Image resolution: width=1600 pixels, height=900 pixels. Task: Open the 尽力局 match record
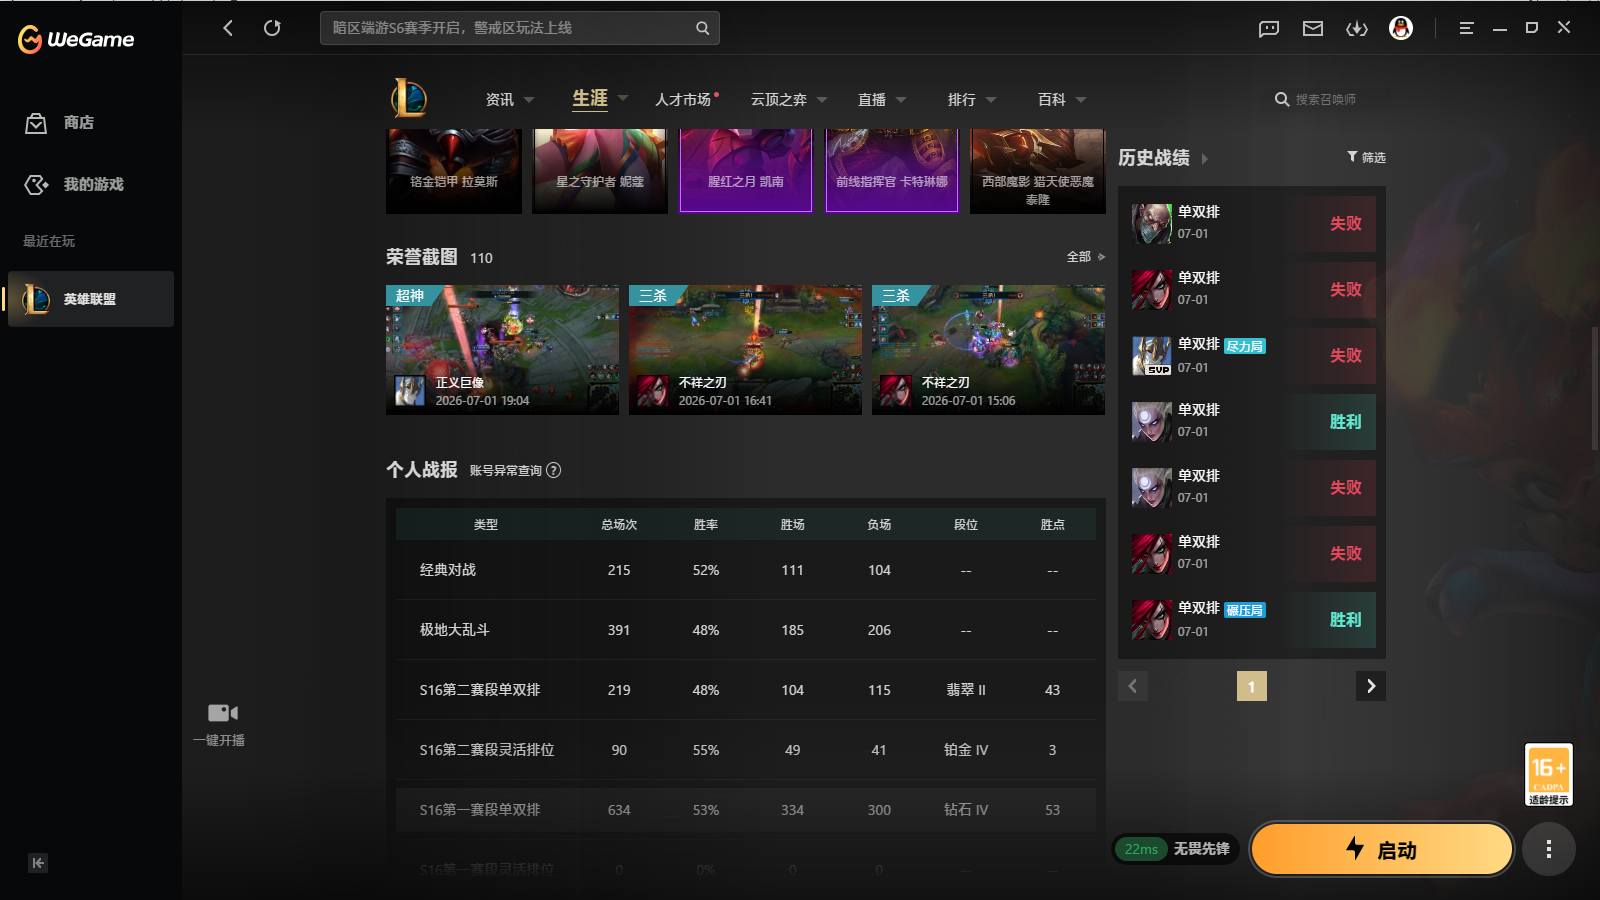(1252, 355)
